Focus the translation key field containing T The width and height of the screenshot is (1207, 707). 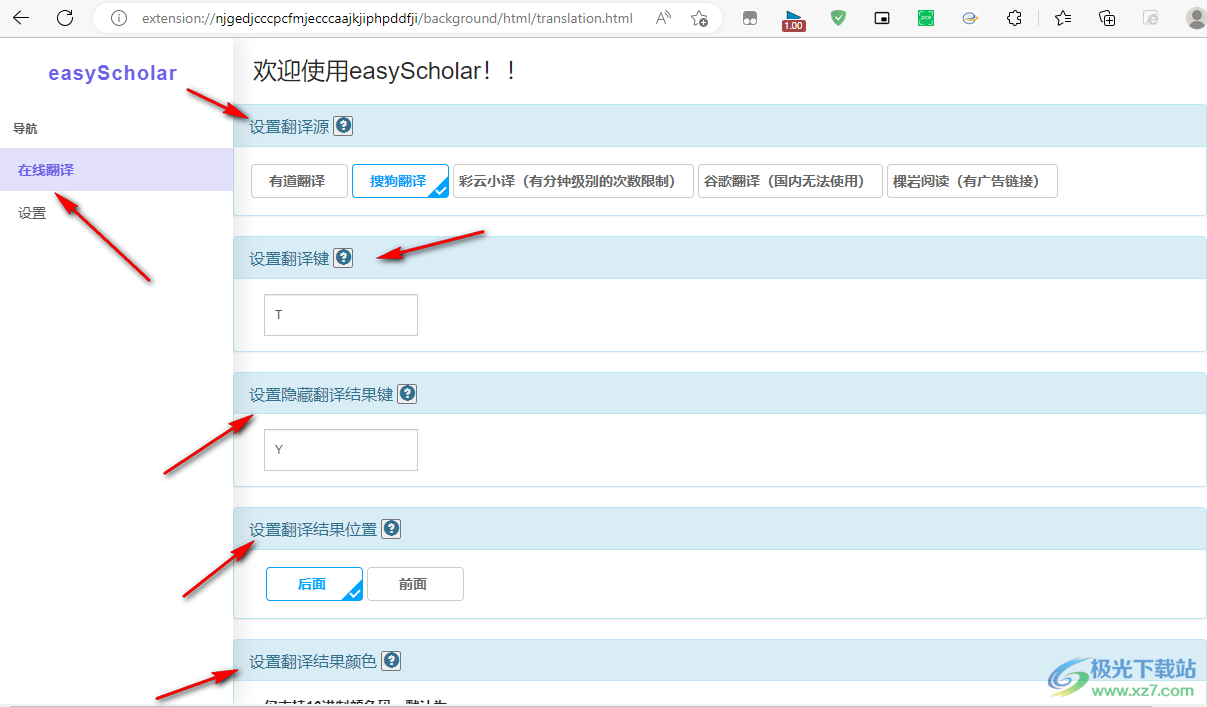341,315
